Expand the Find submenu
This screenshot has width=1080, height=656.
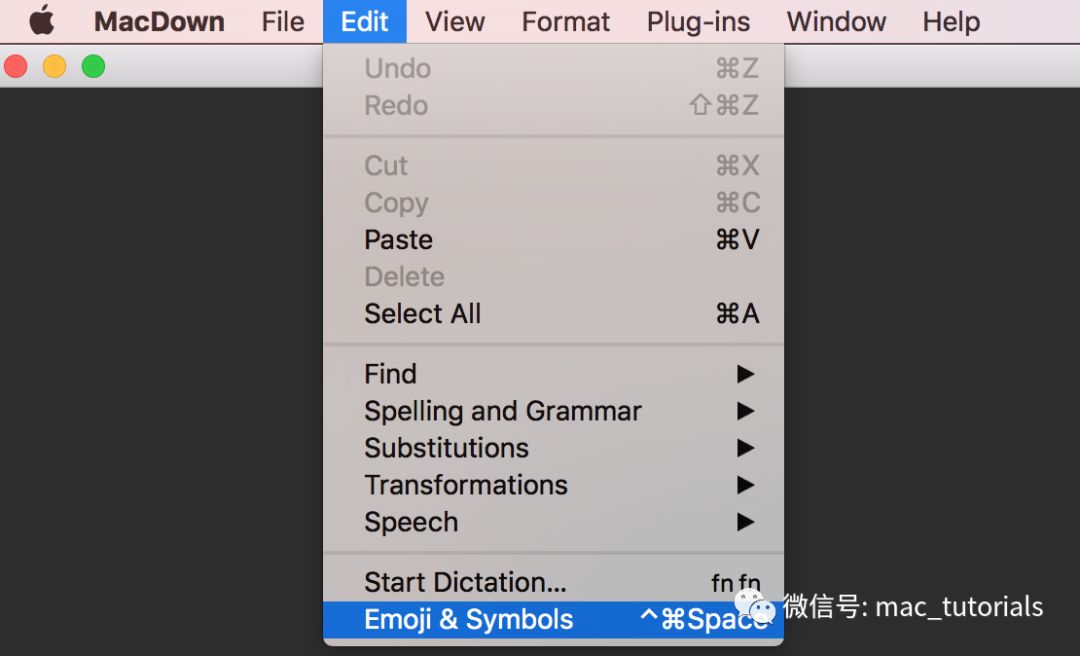[x=390, y=374]
